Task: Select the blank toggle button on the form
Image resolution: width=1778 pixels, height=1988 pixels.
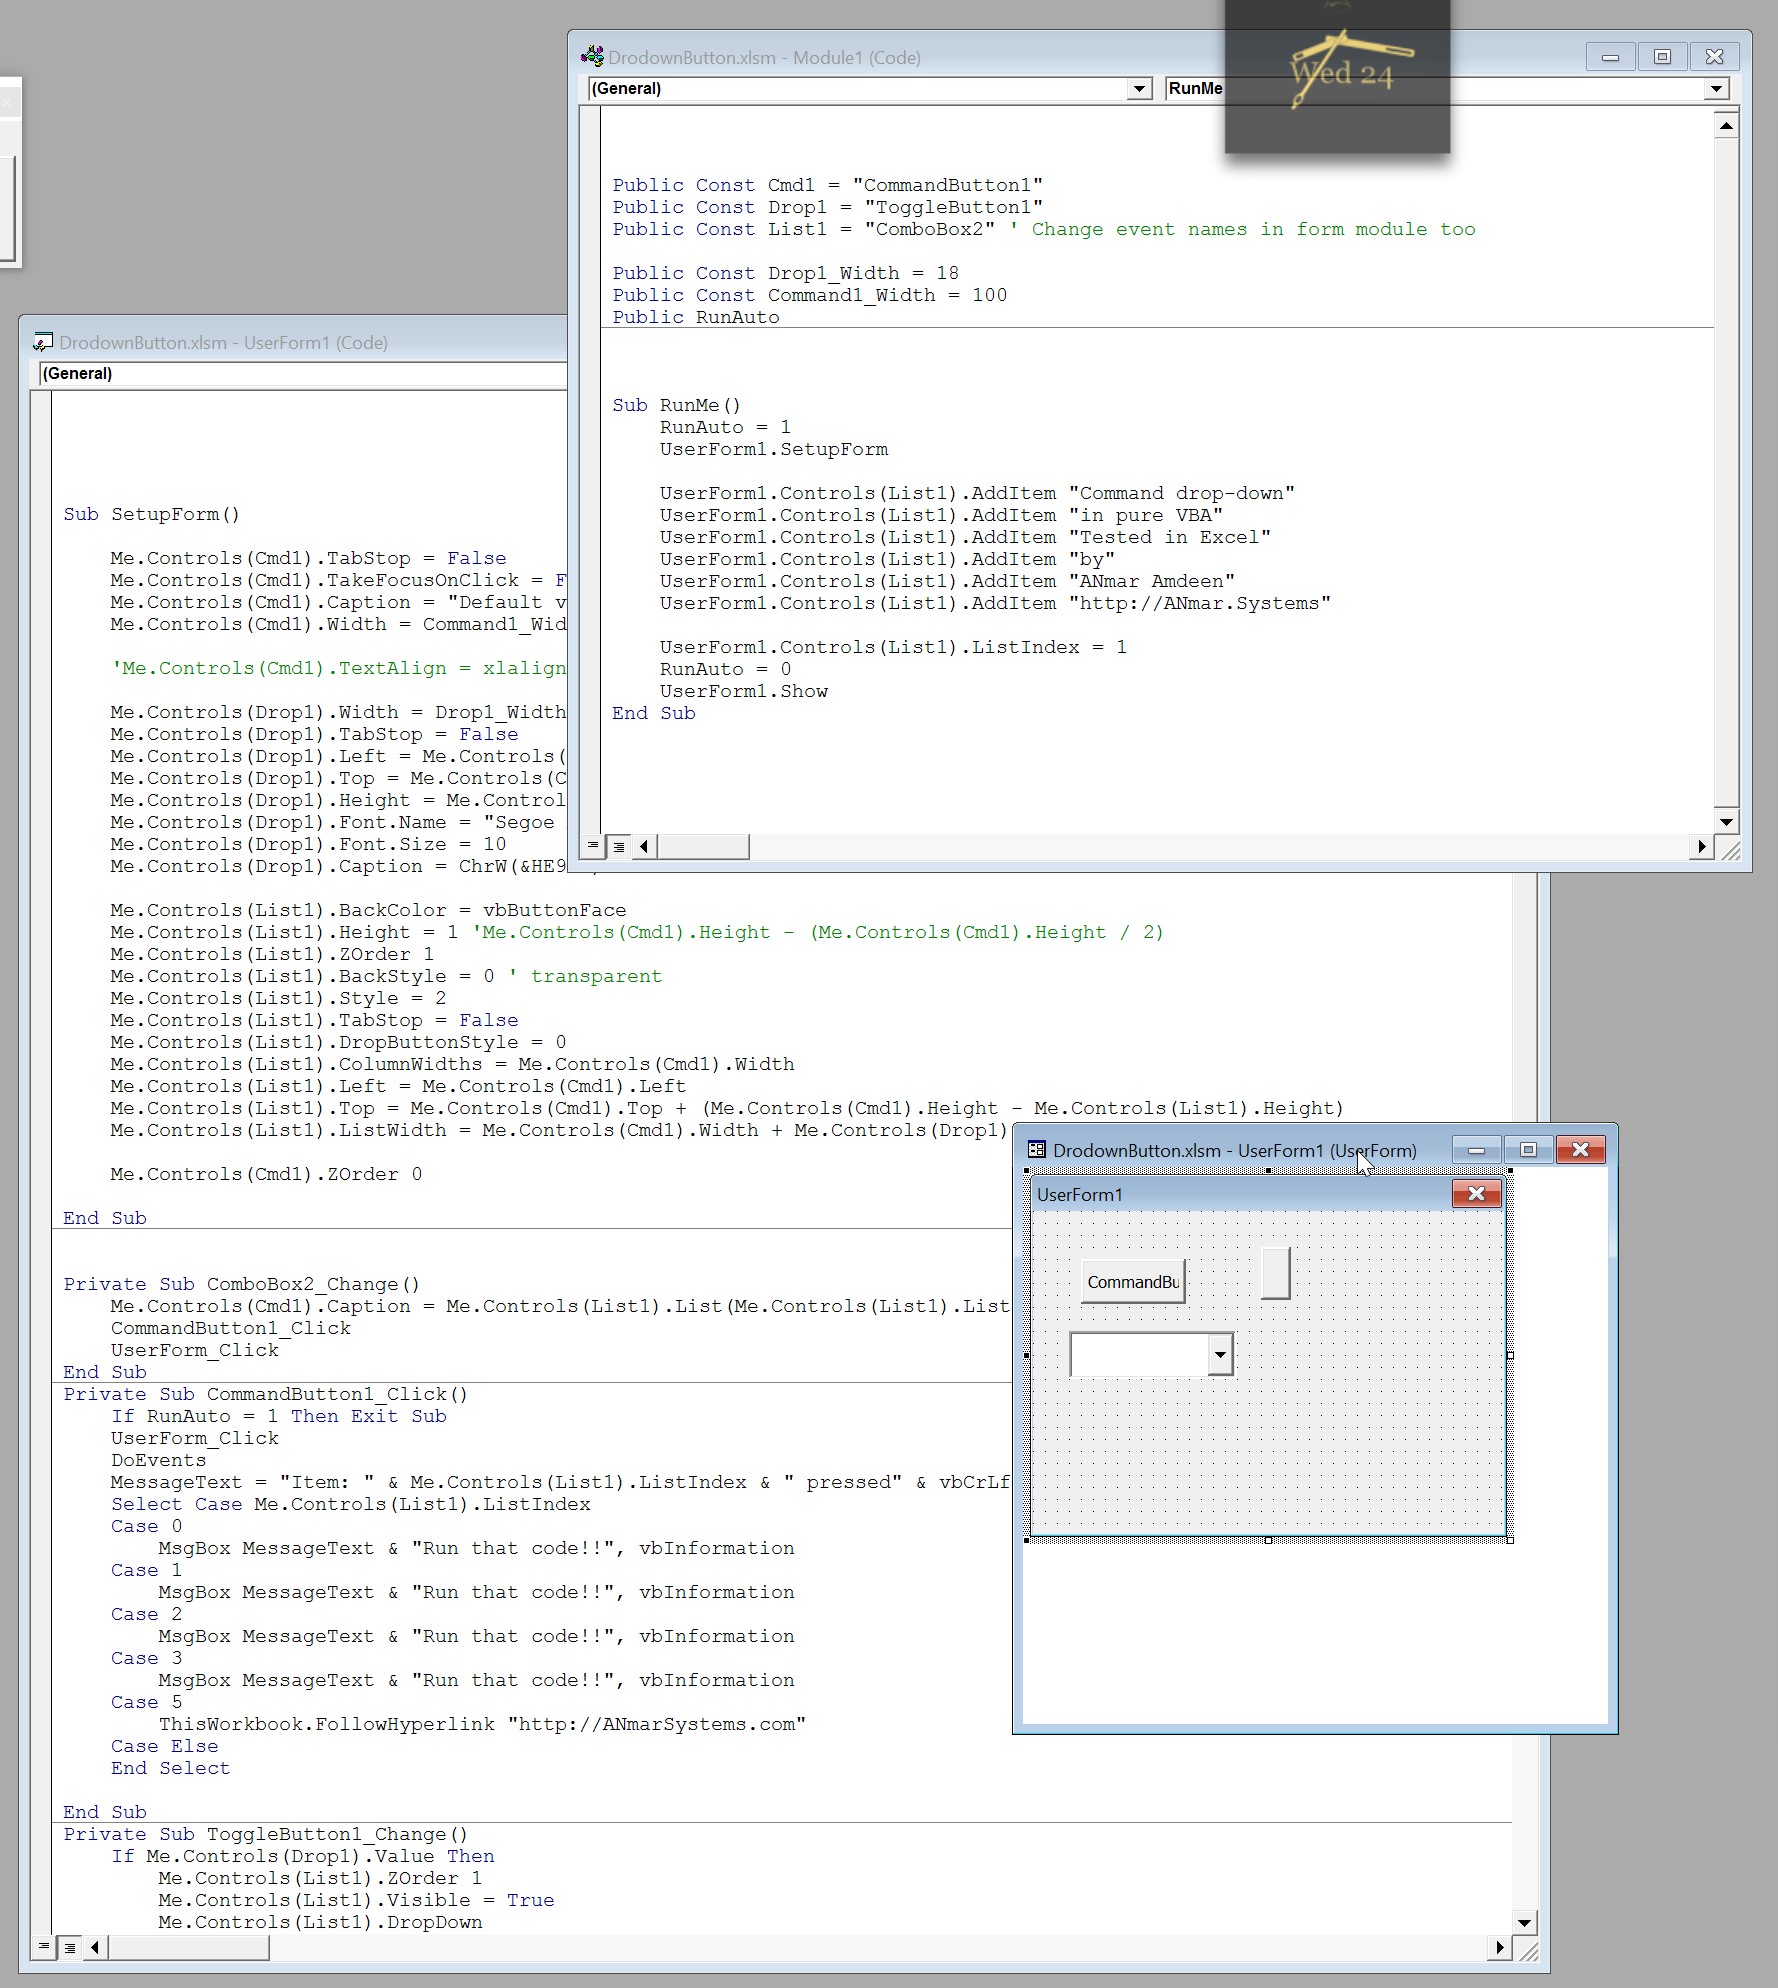Action: 1275,1273
